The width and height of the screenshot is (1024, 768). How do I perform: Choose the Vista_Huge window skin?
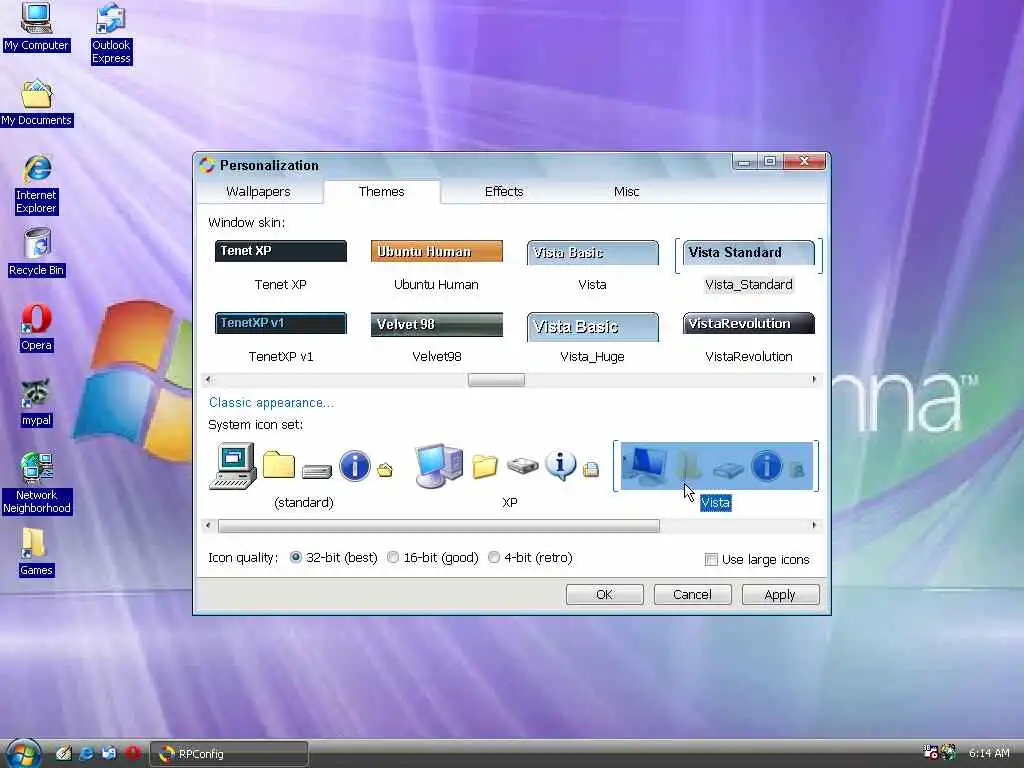pos(592,338)
